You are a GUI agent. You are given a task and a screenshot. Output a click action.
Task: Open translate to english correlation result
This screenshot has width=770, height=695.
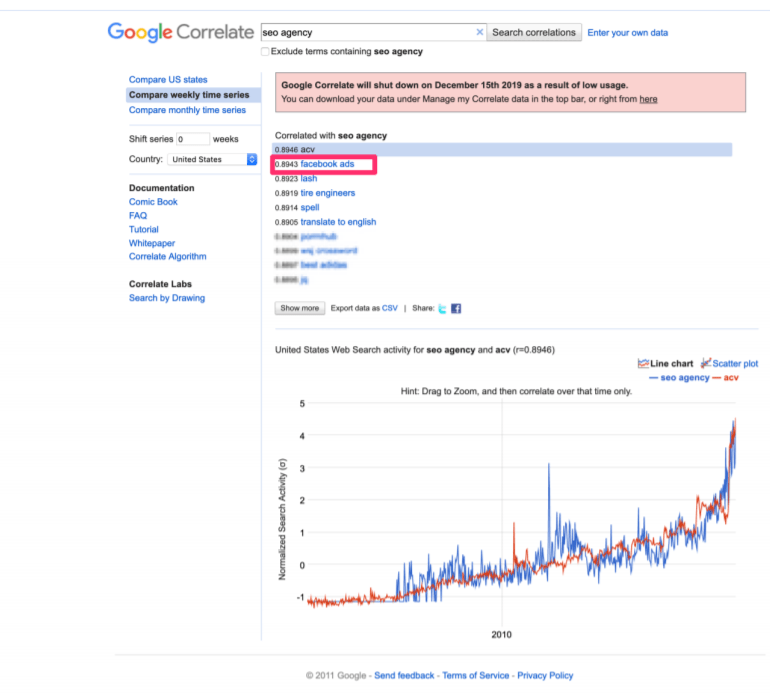[338, 222]
